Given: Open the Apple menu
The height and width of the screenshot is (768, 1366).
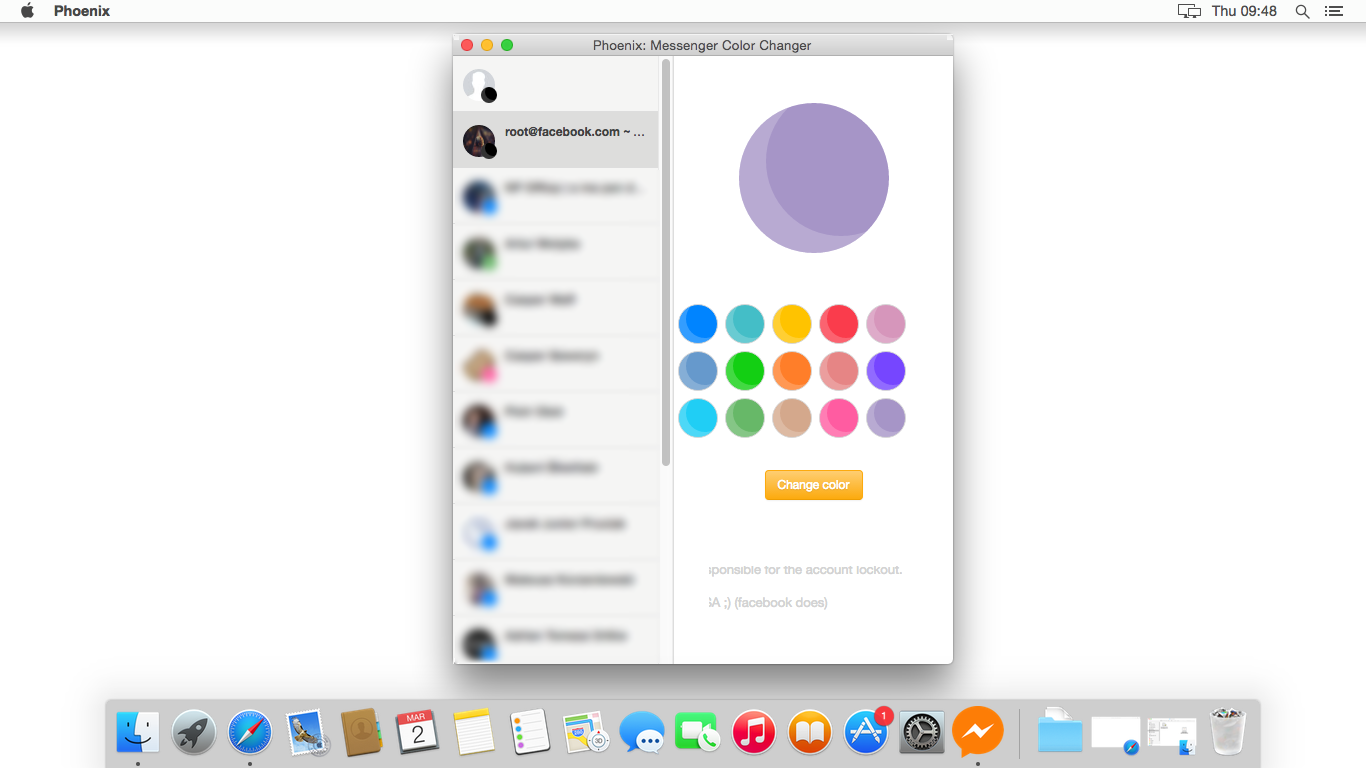Looking at the screenshot, I should (x=27, y=11).
